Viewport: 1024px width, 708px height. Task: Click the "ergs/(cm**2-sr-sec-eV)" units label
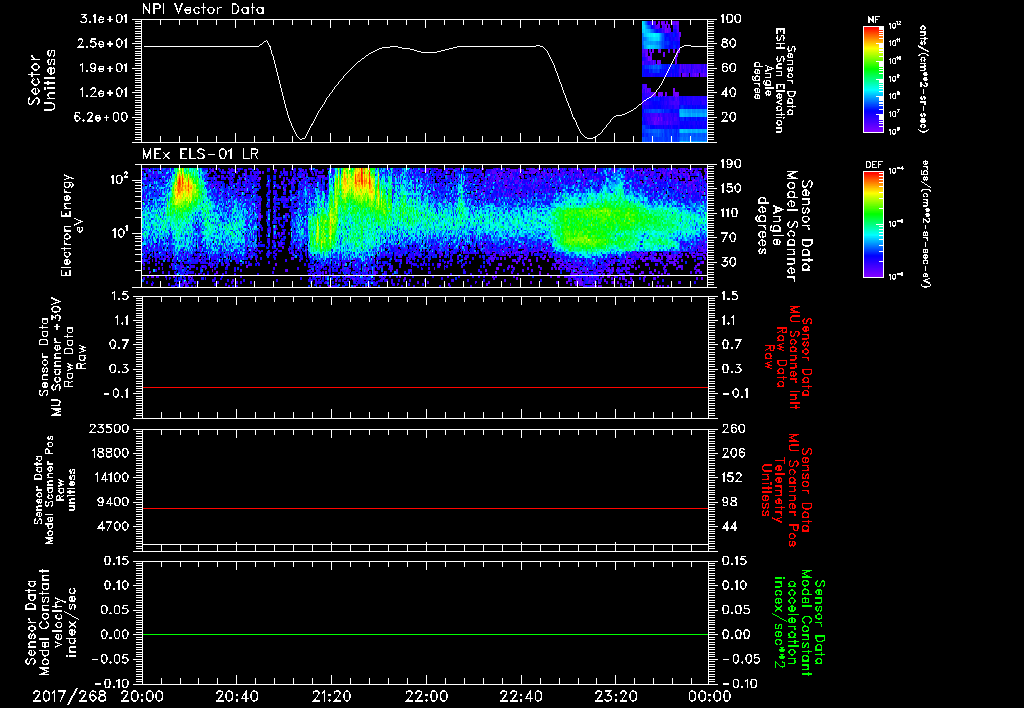(x=925, y=224)
